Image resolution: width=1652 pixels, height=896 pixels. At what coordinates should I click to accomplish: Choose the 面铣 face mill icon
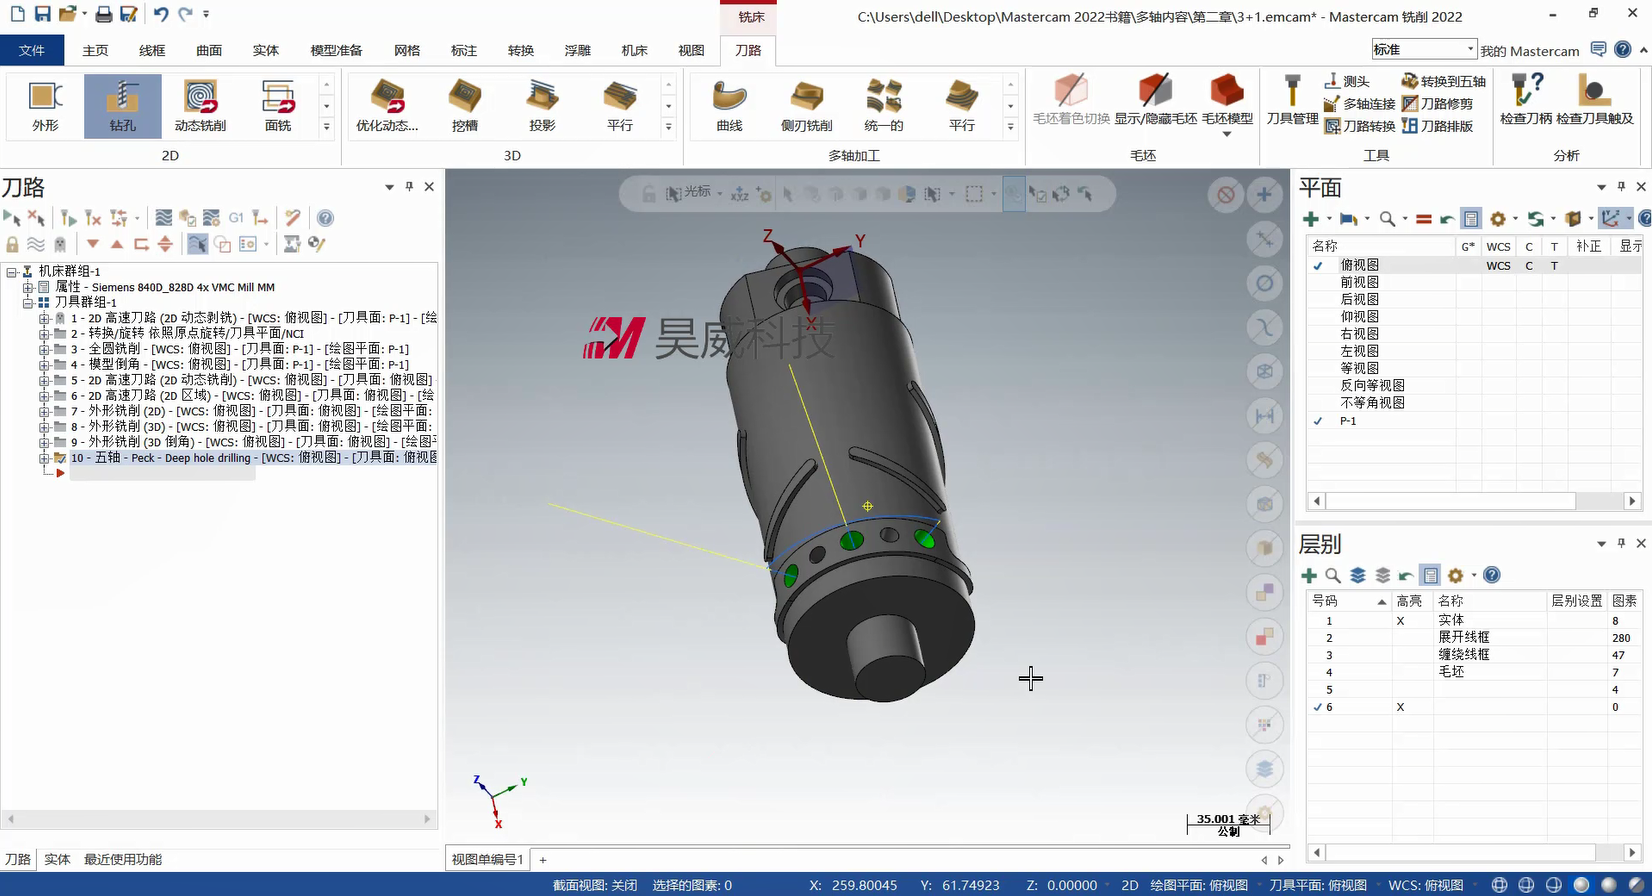pos(277,106)
